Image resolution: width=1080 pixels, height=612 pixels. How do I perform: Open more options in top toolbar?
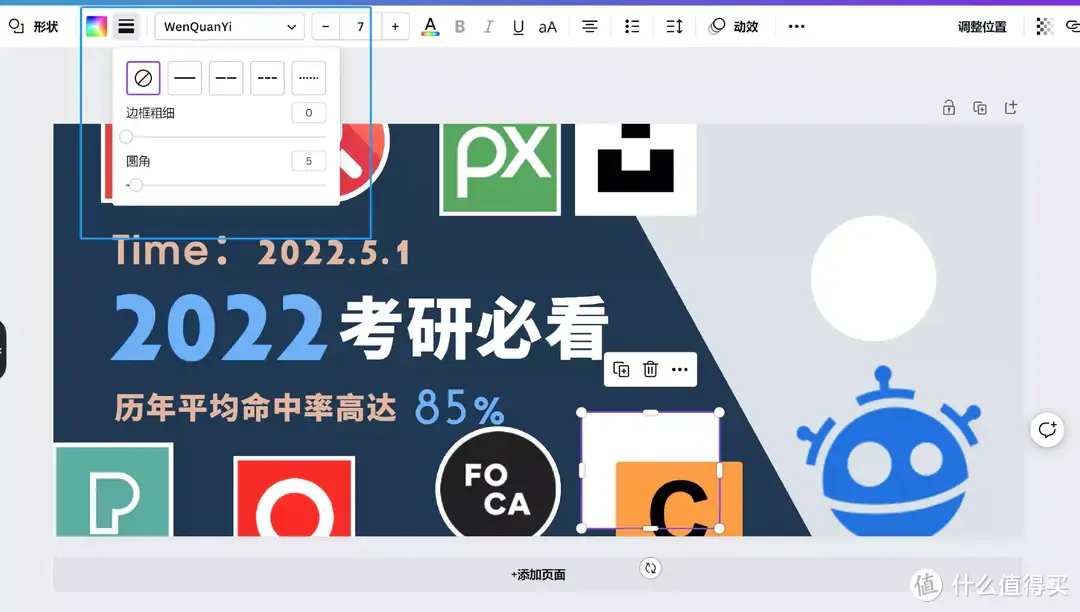tap(796, 27)
